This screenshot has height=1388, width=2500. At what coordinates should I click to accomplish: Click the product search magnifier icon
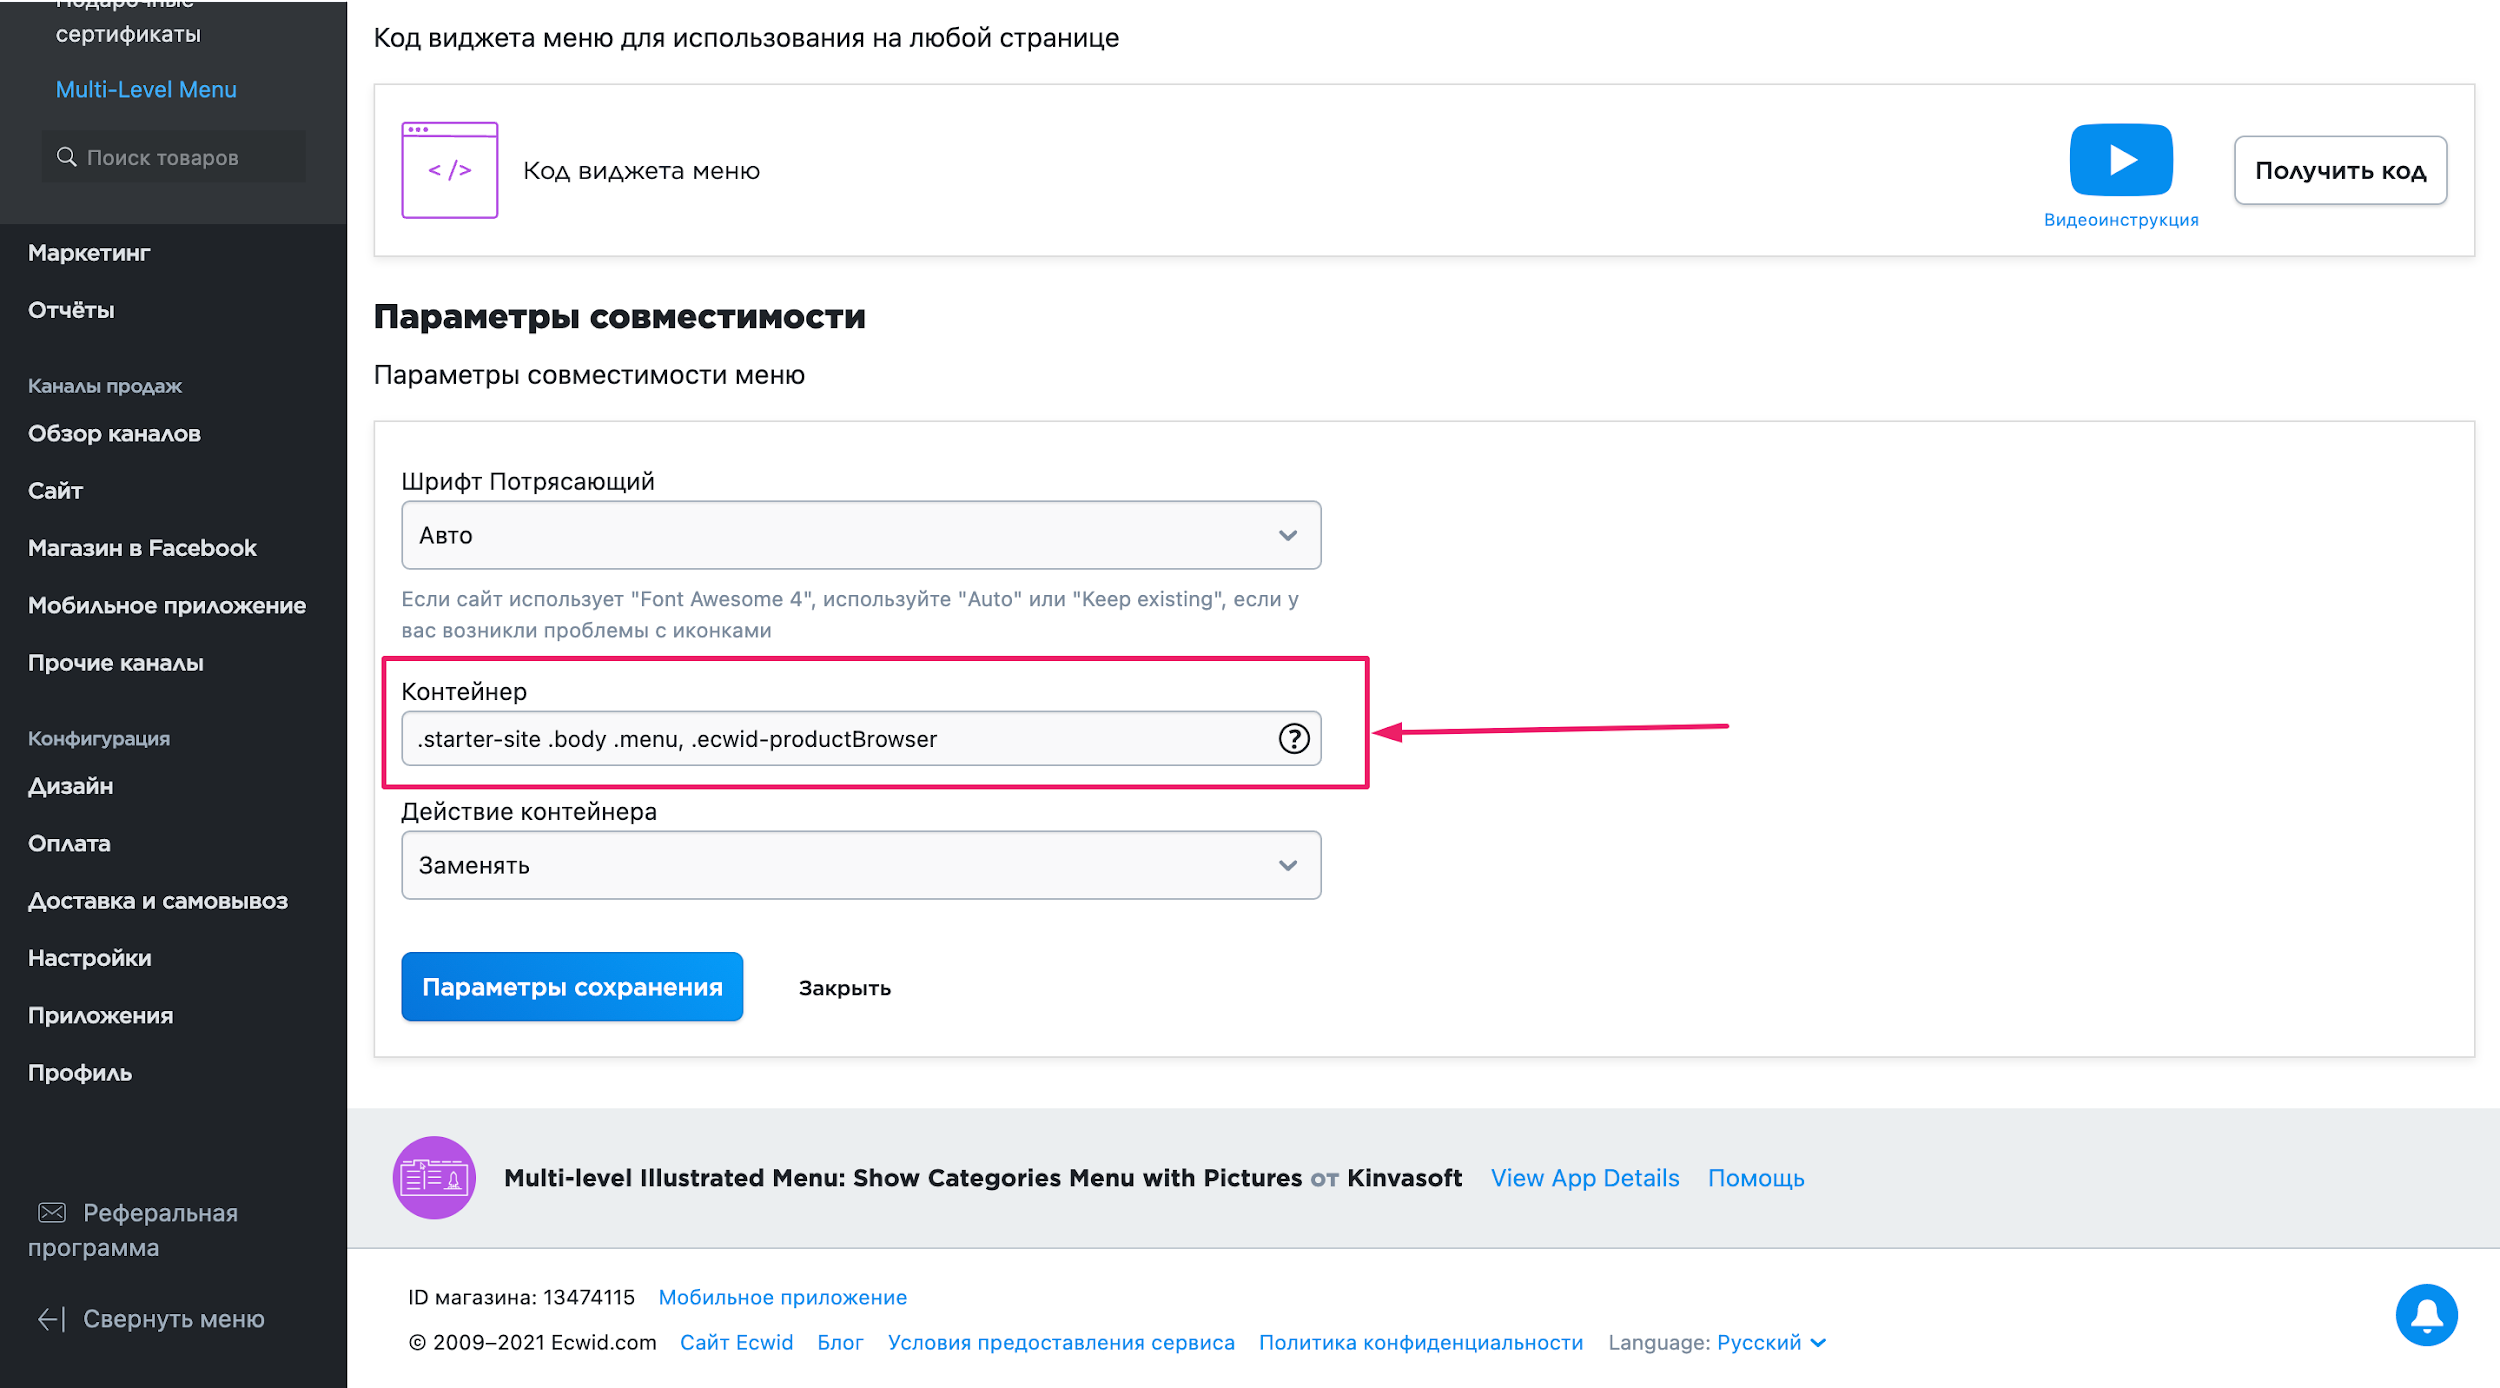click(x=66, y=157)
